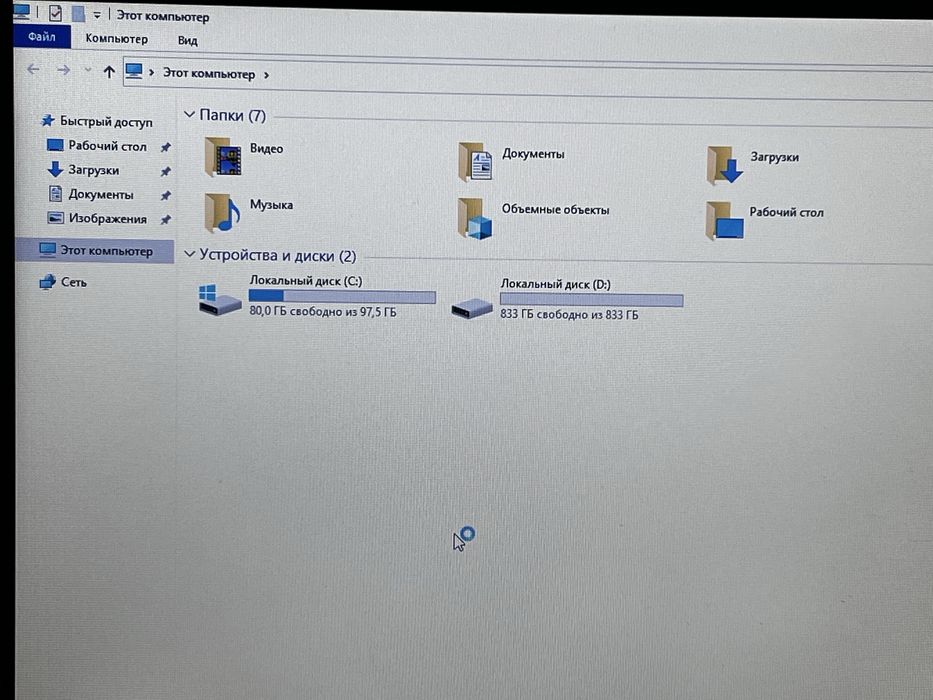The height and width of the screenshot is (700, 933).
Task: Click the text 80,0 ГБ свободно из 97,5 ГБ
Action: (323, 311)
